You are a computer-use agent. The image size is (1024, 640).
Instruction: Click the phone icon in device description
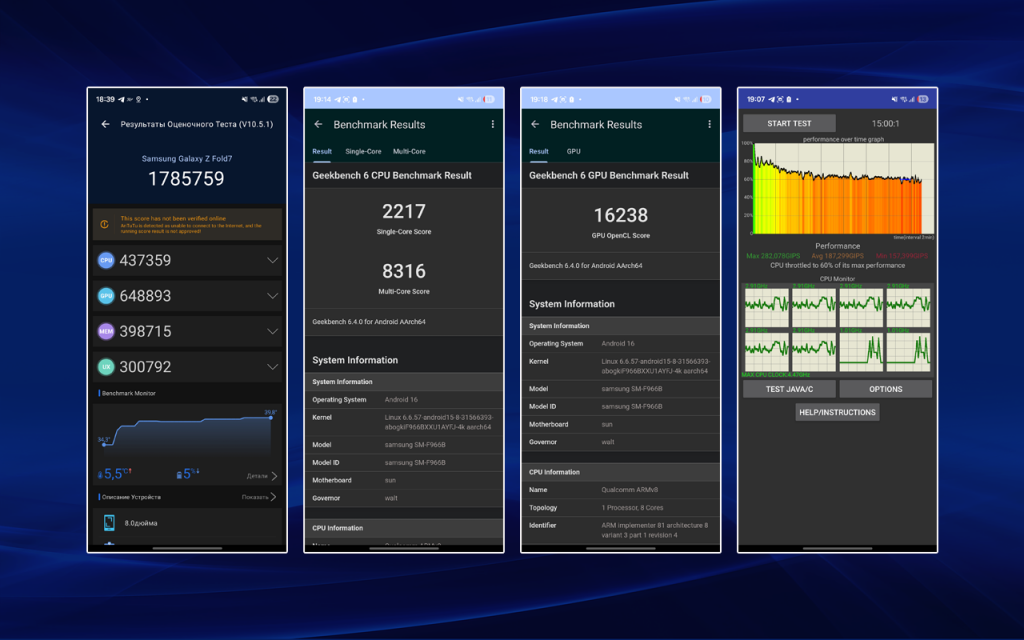pos(109,522)
